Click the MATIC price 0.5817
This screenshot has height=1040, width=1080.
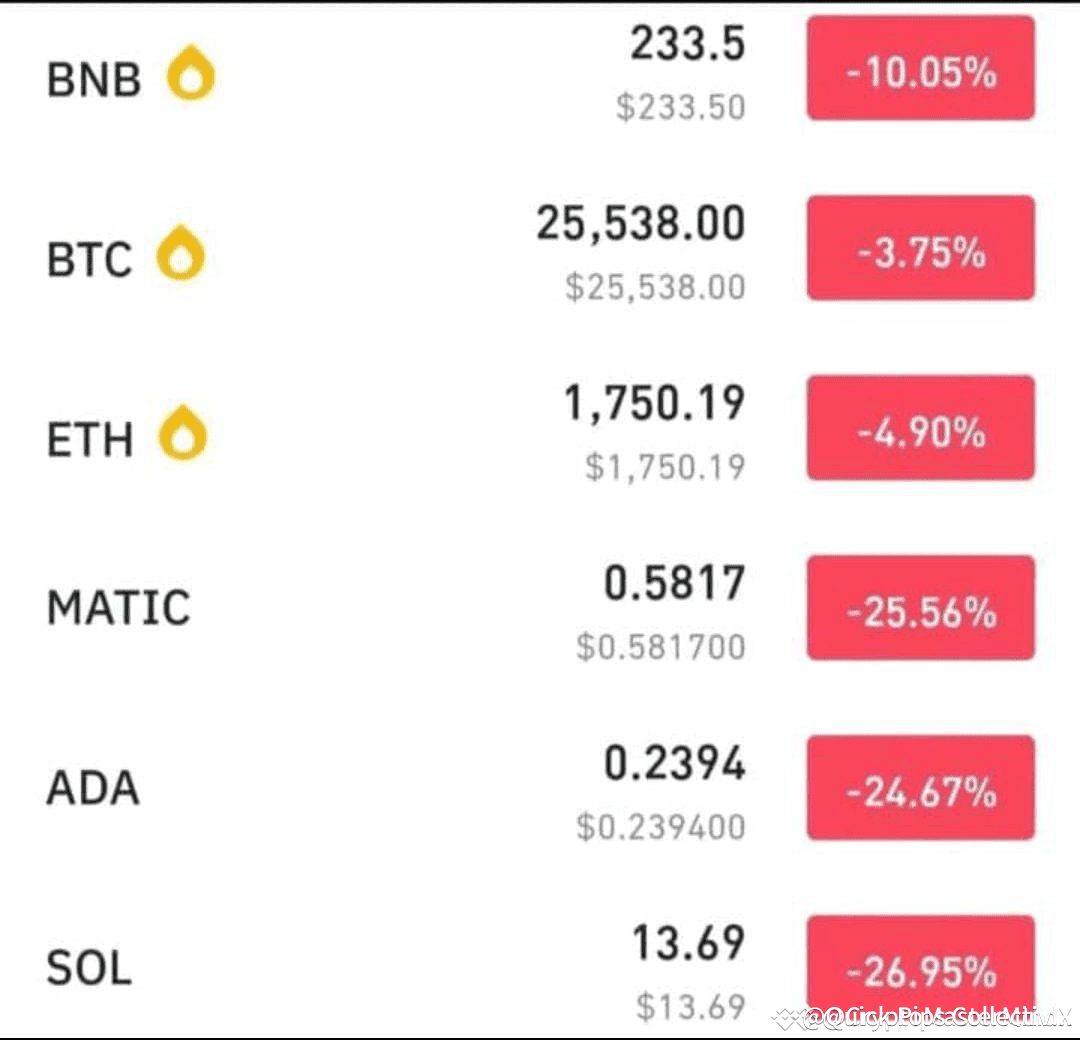[674, 583]
